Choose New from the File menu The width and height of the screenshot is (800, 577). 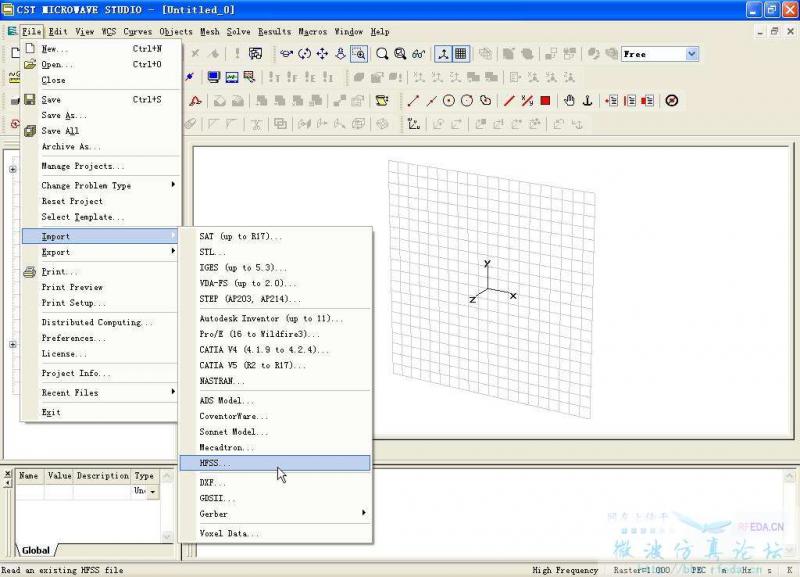[101, 49]
